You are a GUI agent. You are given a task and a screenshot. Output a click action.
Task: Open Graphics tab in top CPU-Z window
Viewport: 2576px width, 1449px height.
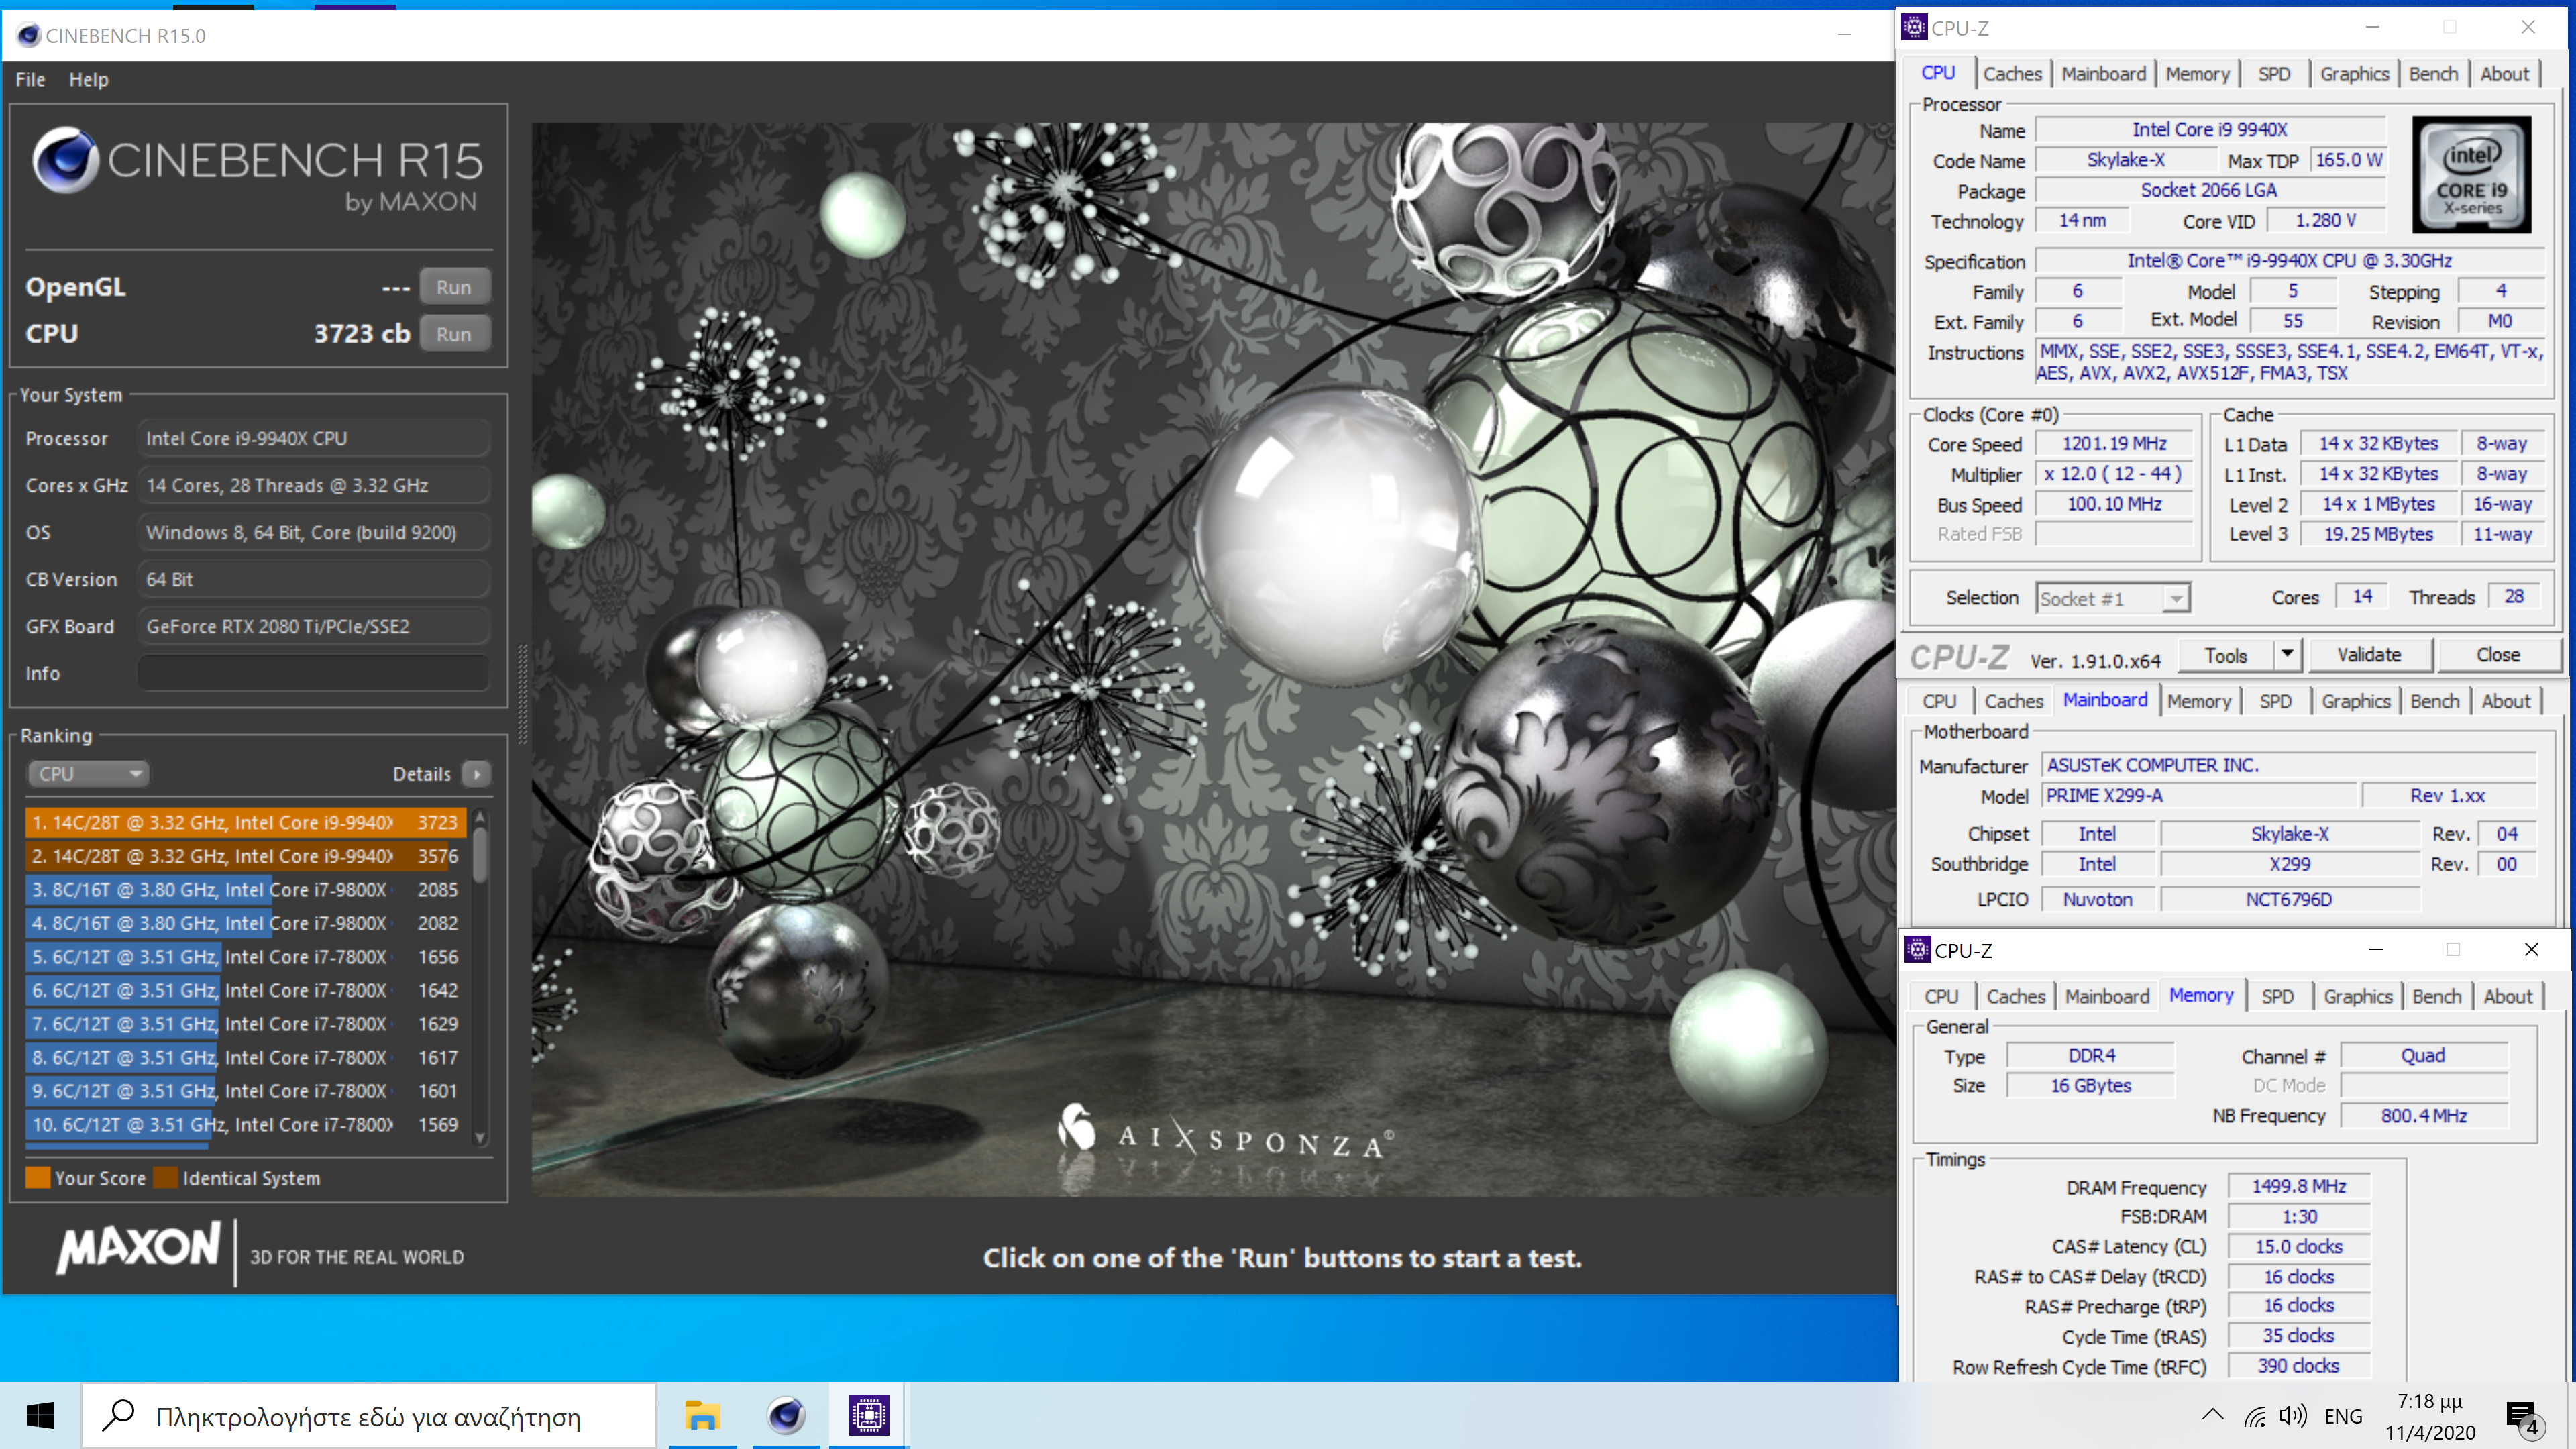[x=2354, y=74]
